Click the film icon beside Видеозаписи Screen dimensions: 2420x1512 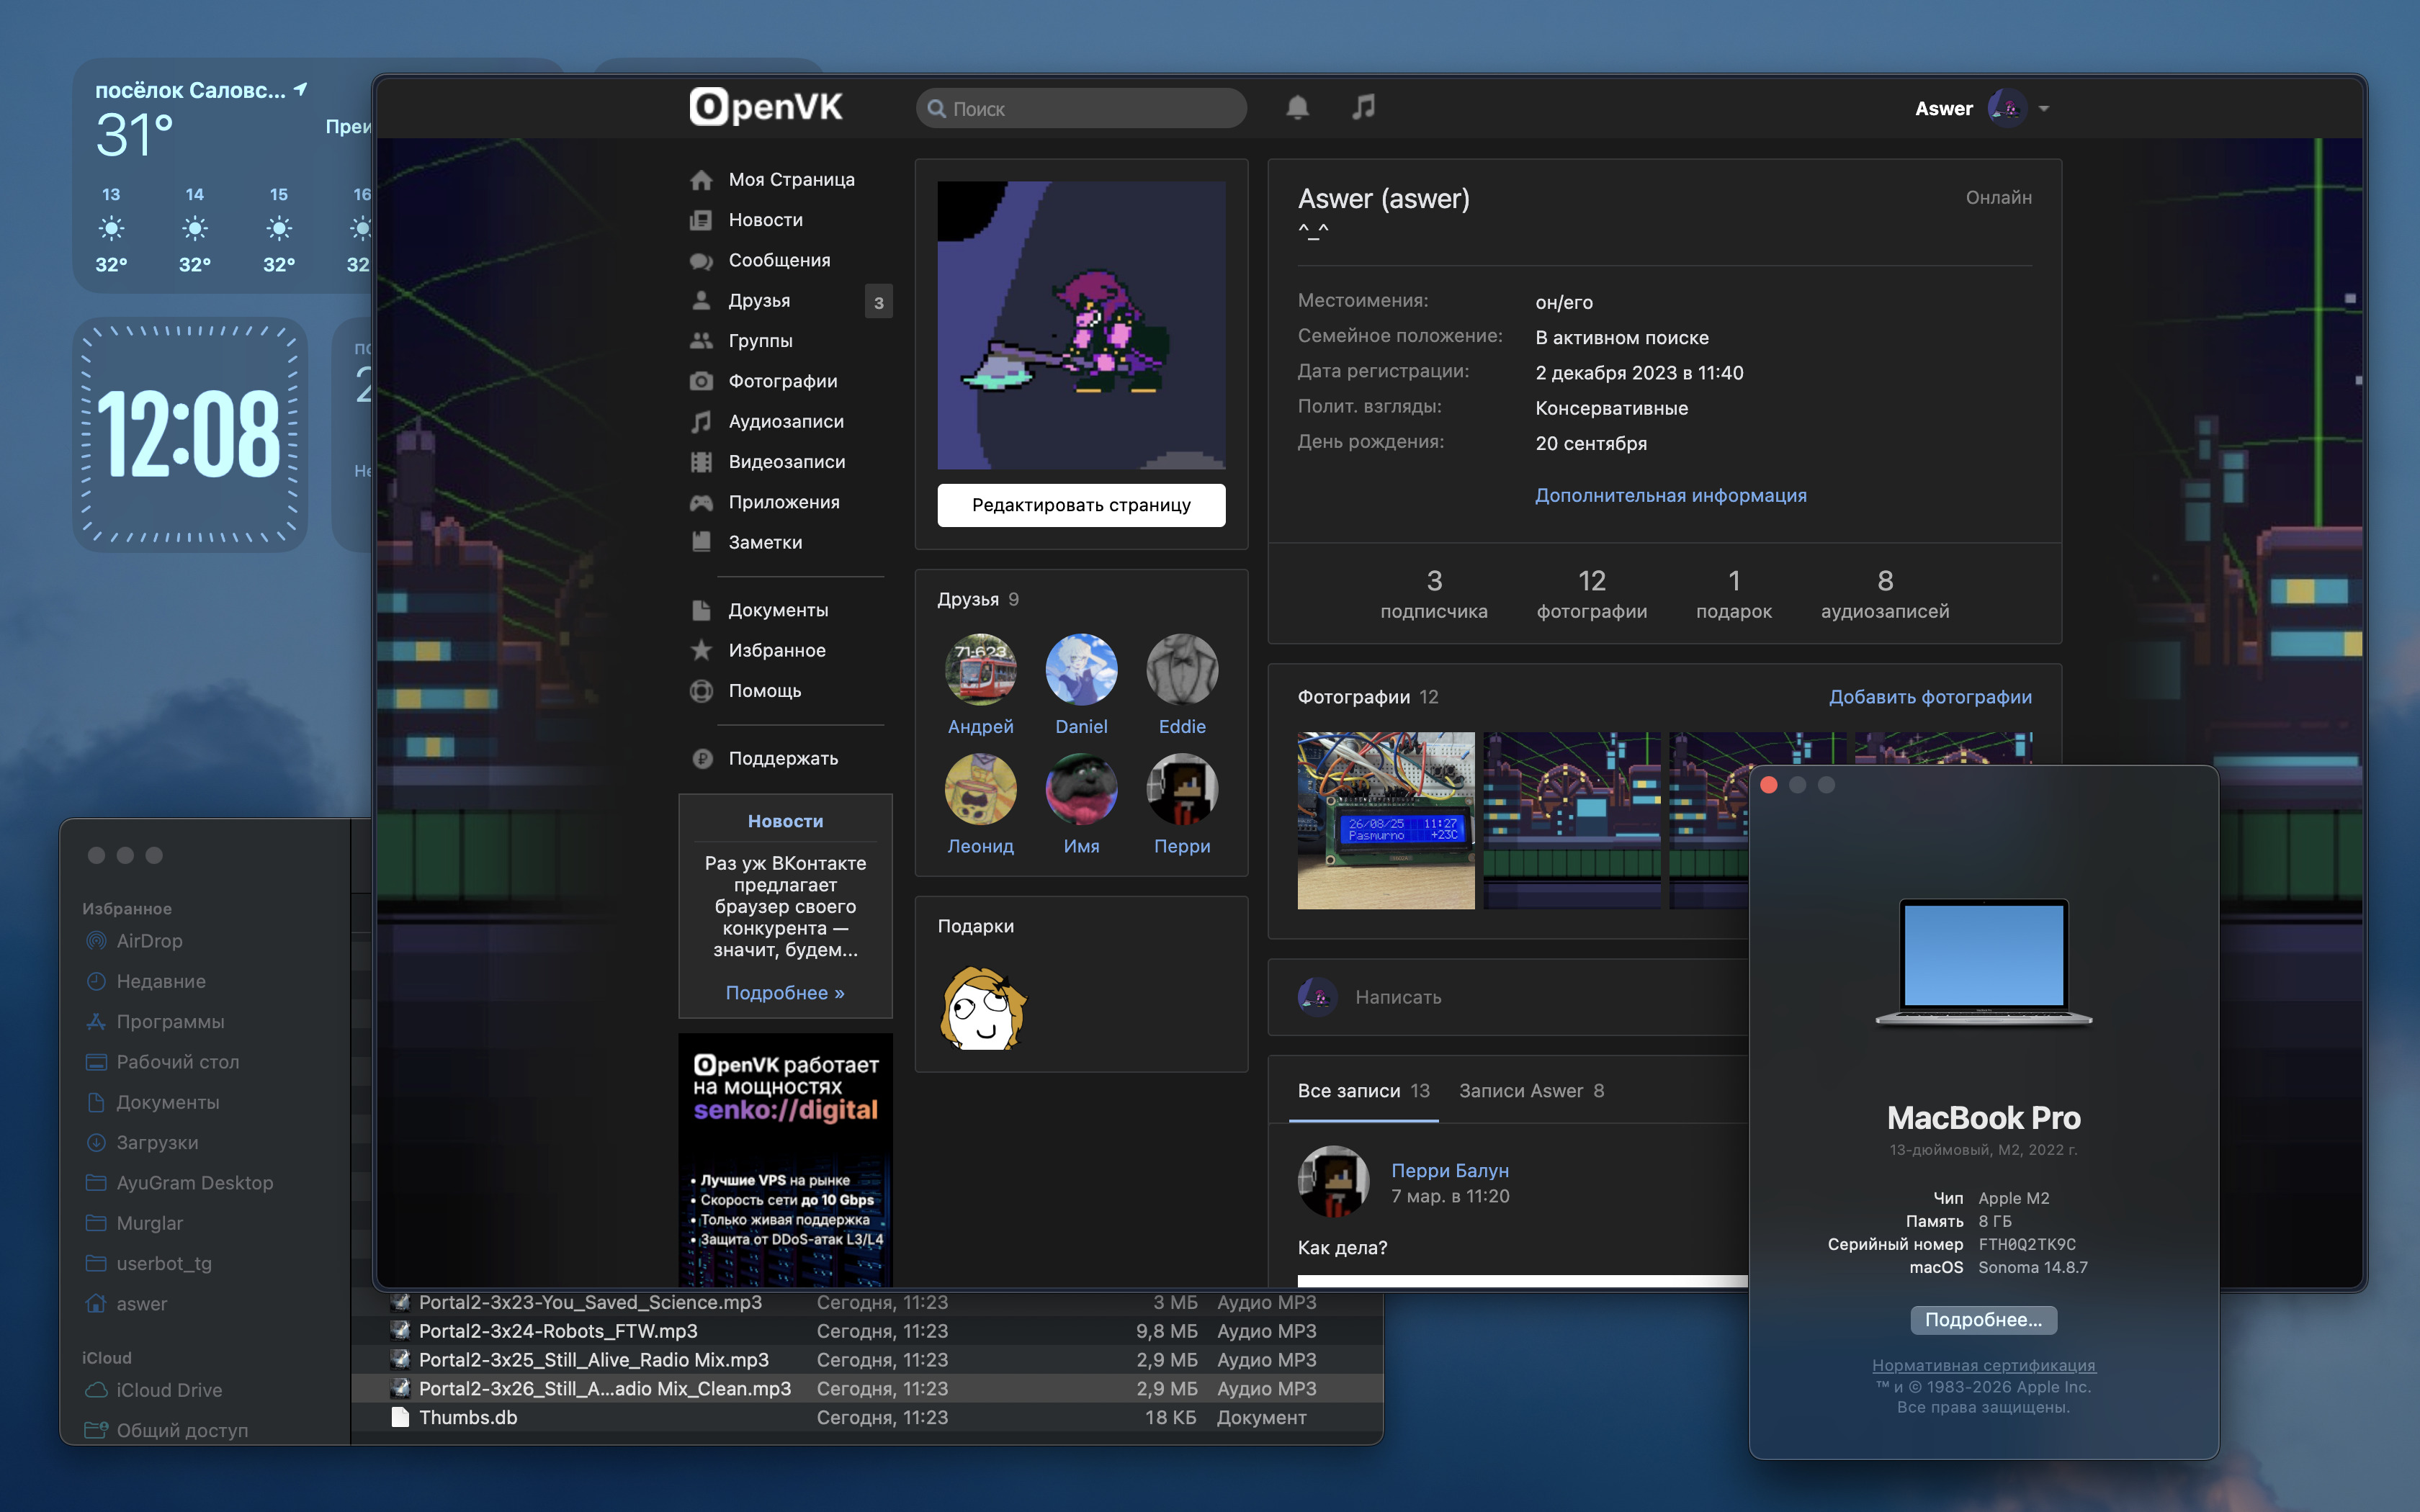[x=701, y=462]
